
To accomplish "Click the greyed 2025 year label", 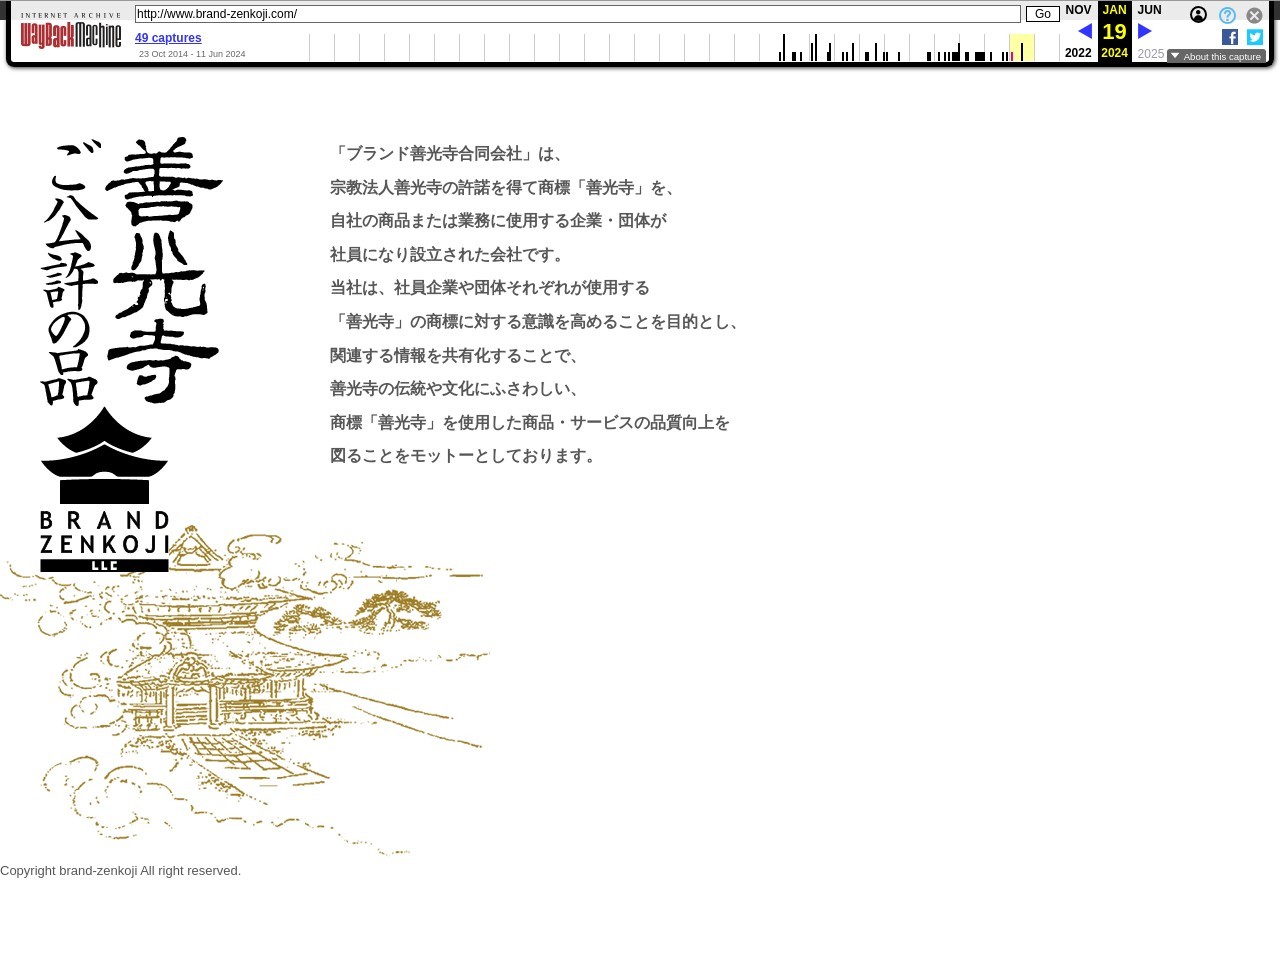I will point(1150,54).
